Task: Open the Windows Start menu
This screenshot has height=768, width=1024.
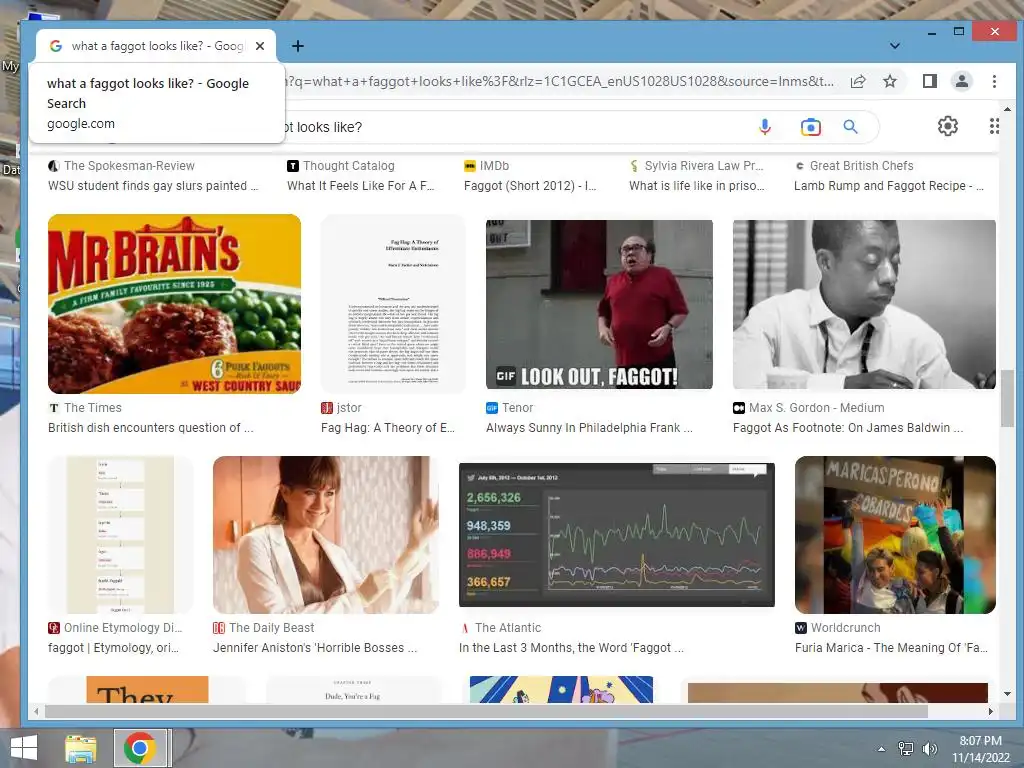Action: (x=24, y=748)
